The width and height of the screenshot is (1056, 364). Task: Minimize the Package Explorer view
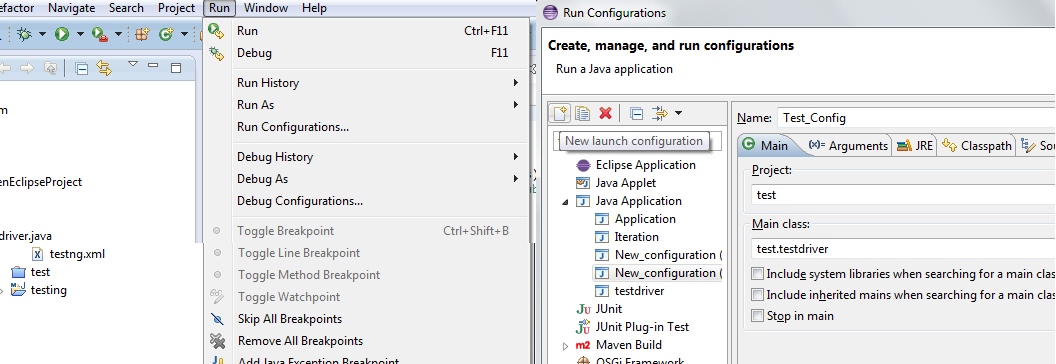(x=153, y=65)
